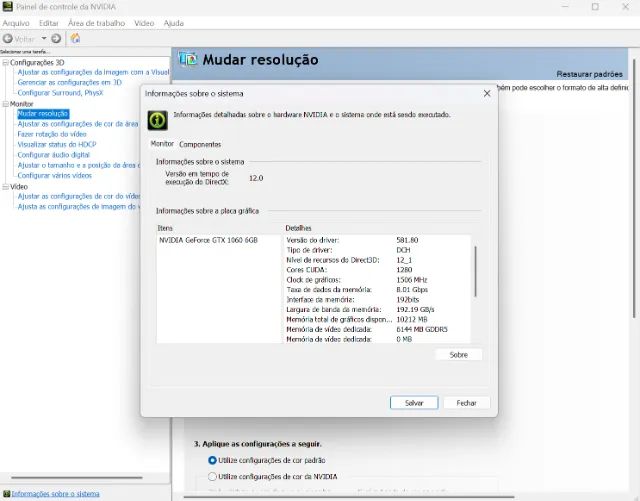Open Visualizar status do HDCP
The width and height of the screenshot is (640, 501).
coord(57,144)
